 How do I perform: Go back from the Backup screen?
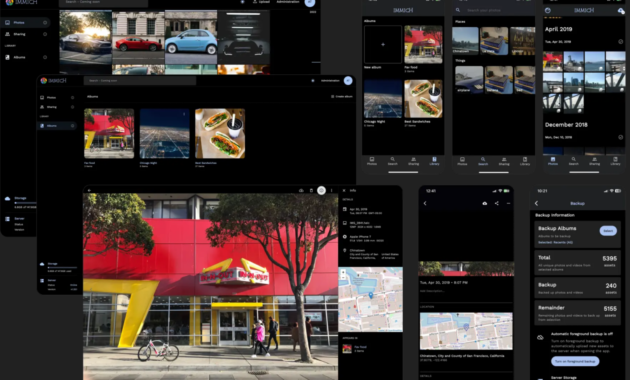pyautogui.click(x=536, y=204)
